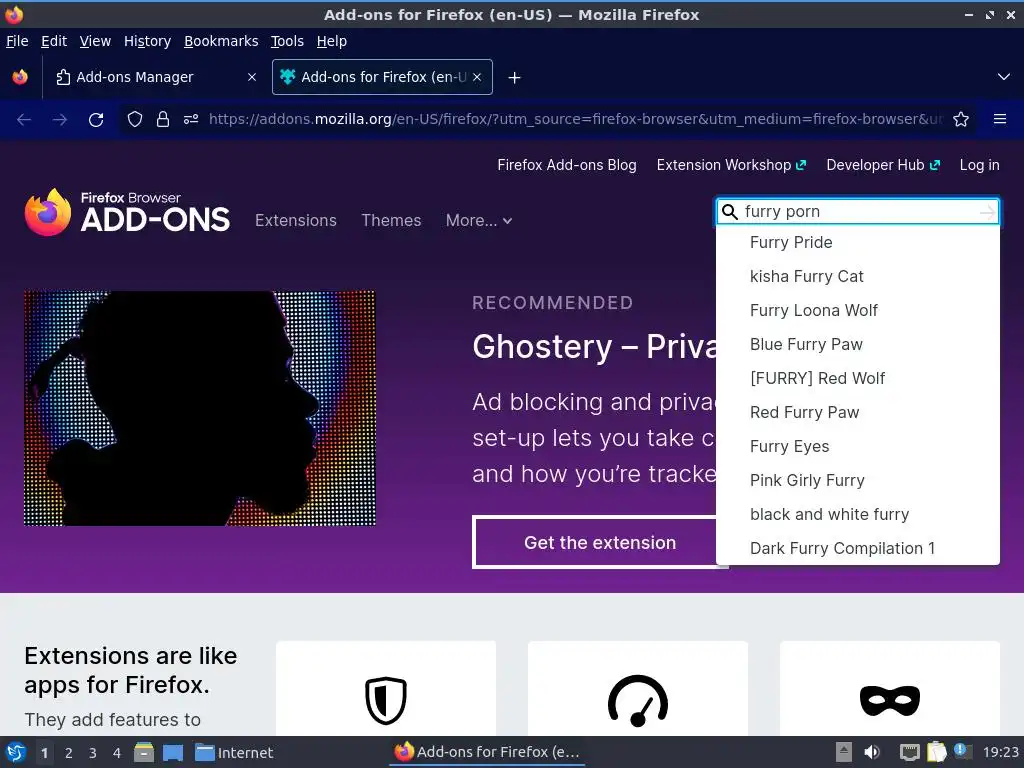Click the Ghostery recommended extension title
The image size is (1024, 768).
(x=594, y=346)
